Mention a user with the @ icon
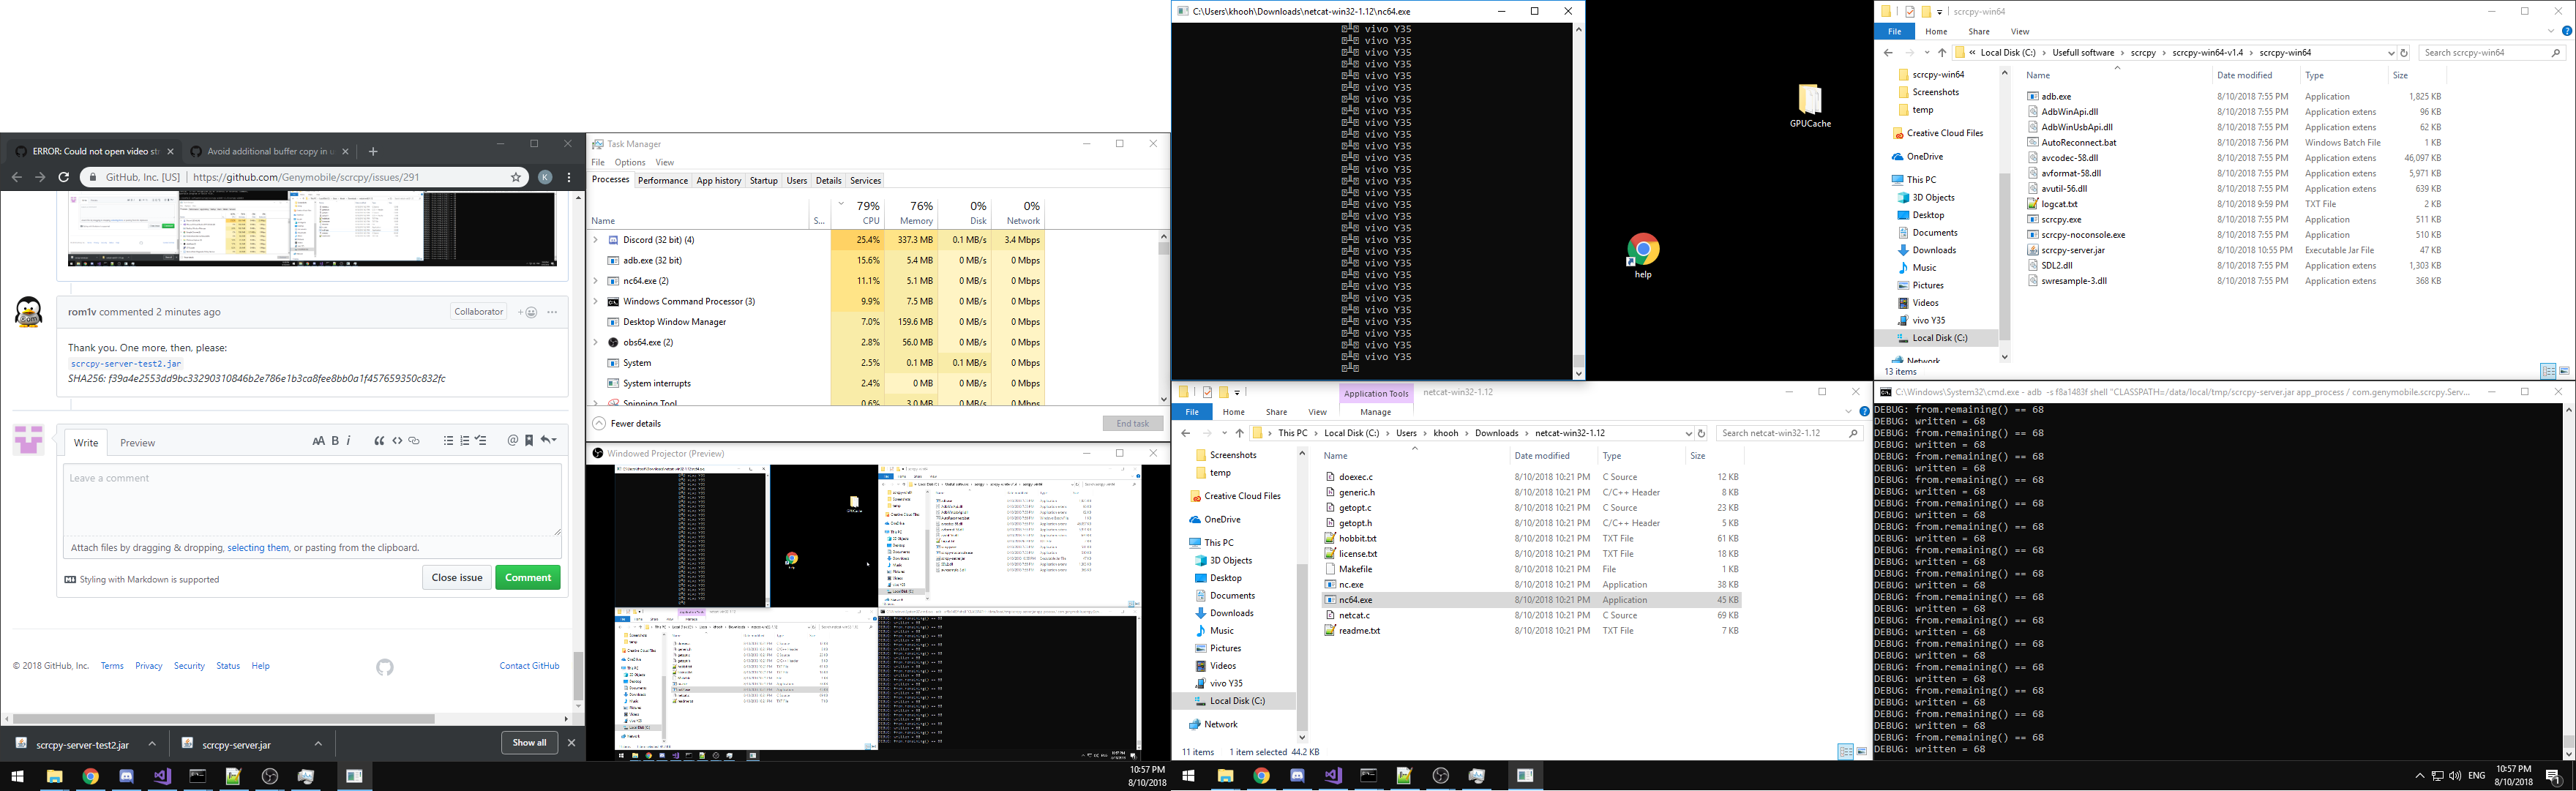 coord(513,441)
